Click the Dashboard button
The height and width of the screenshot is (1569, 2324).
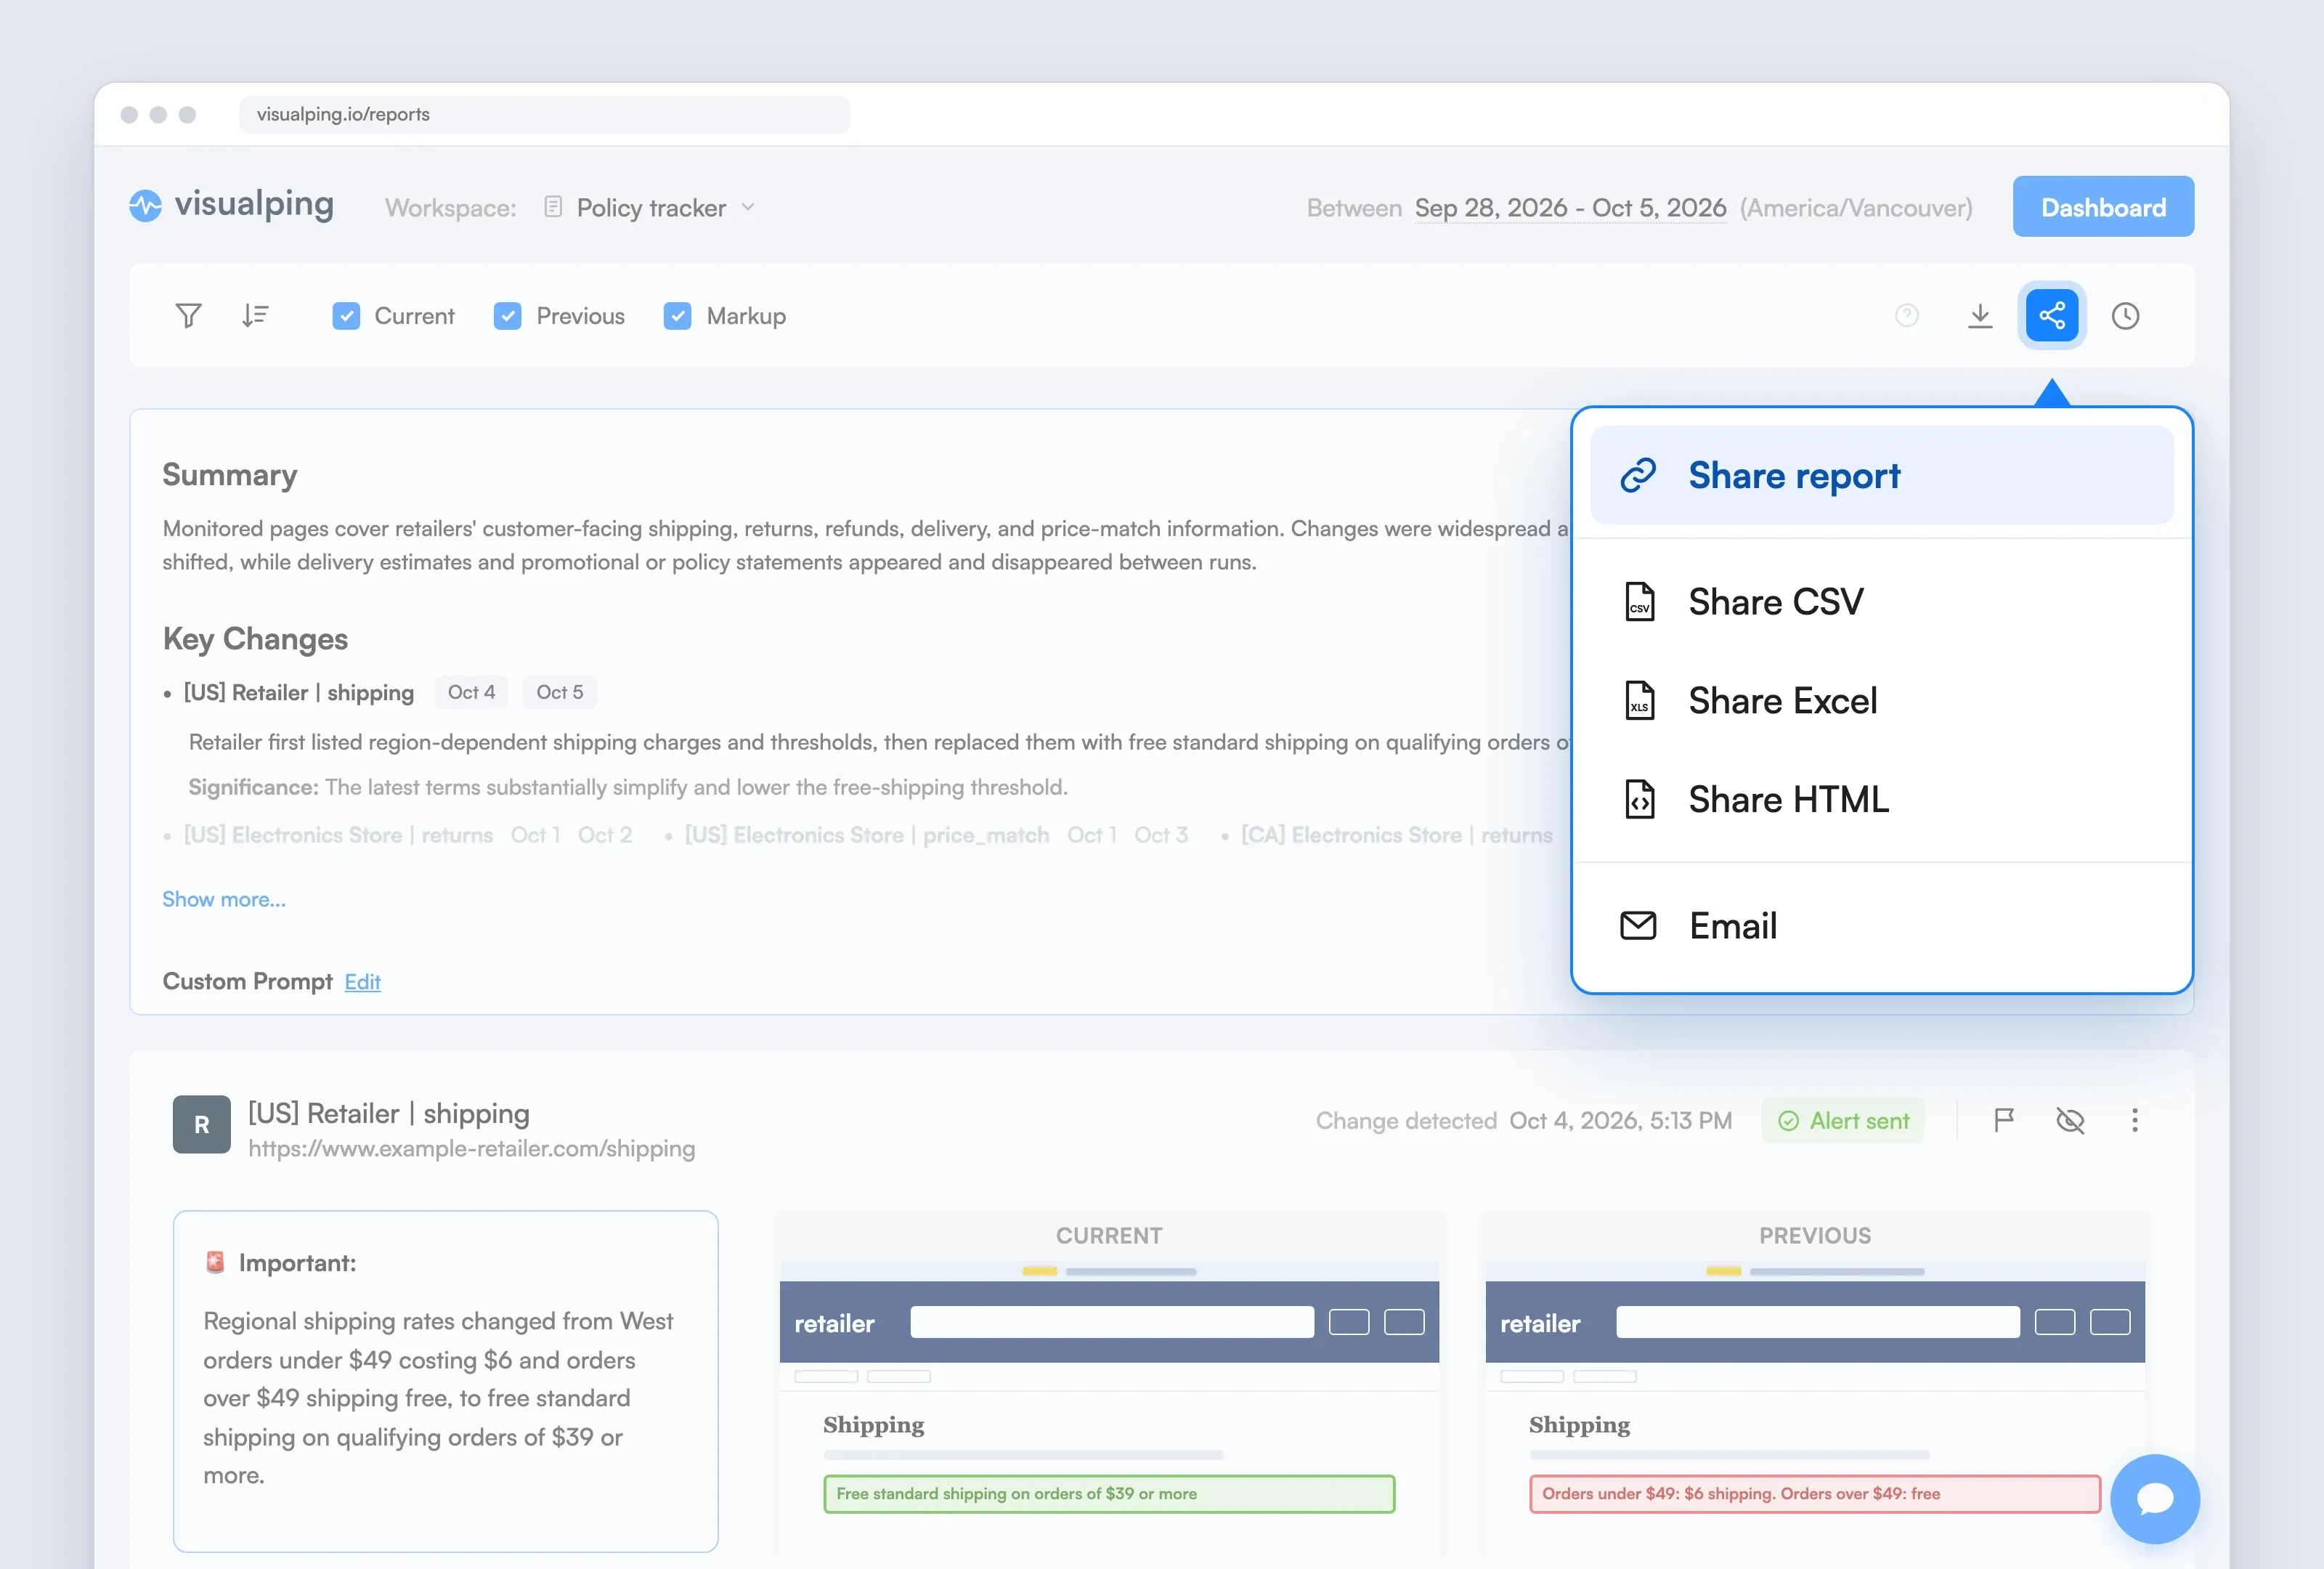2103,207
